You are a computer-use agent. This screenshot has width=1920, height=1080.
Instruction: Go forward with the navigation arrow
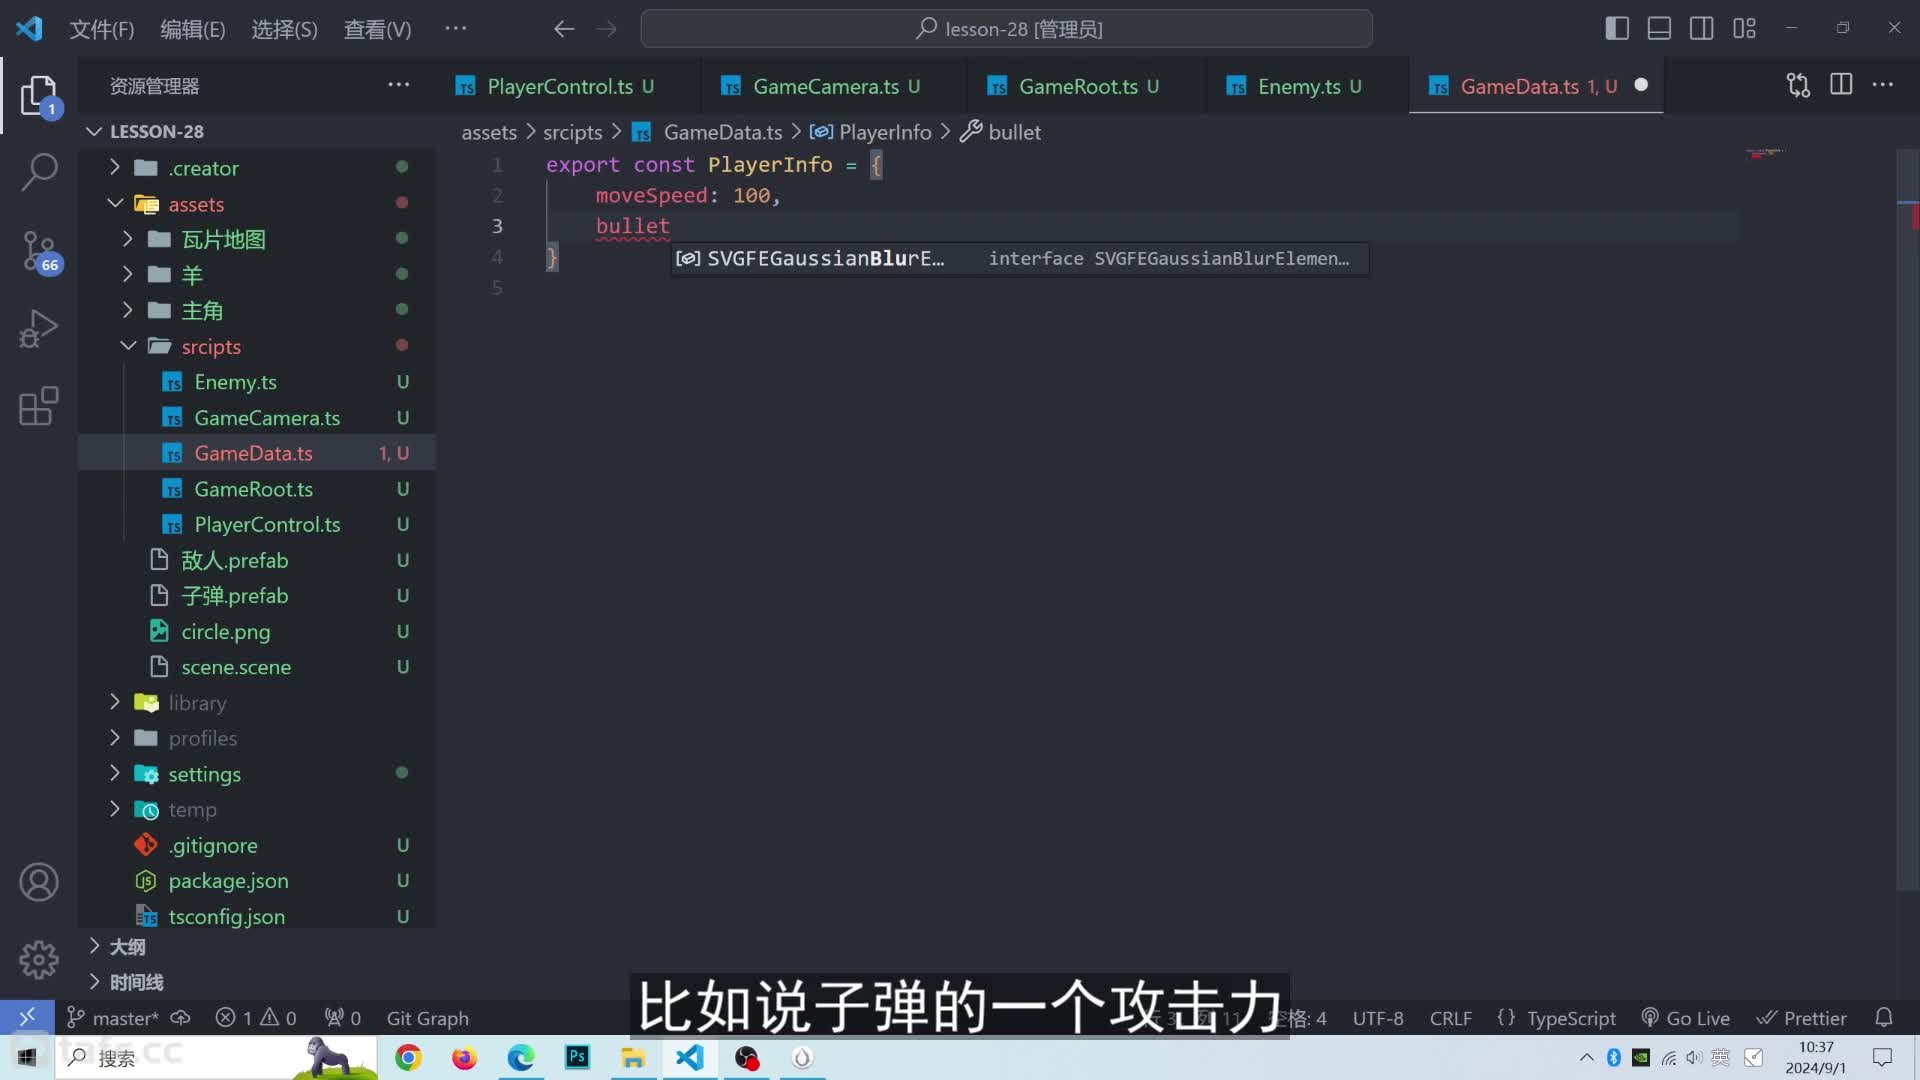coord(606,29)
